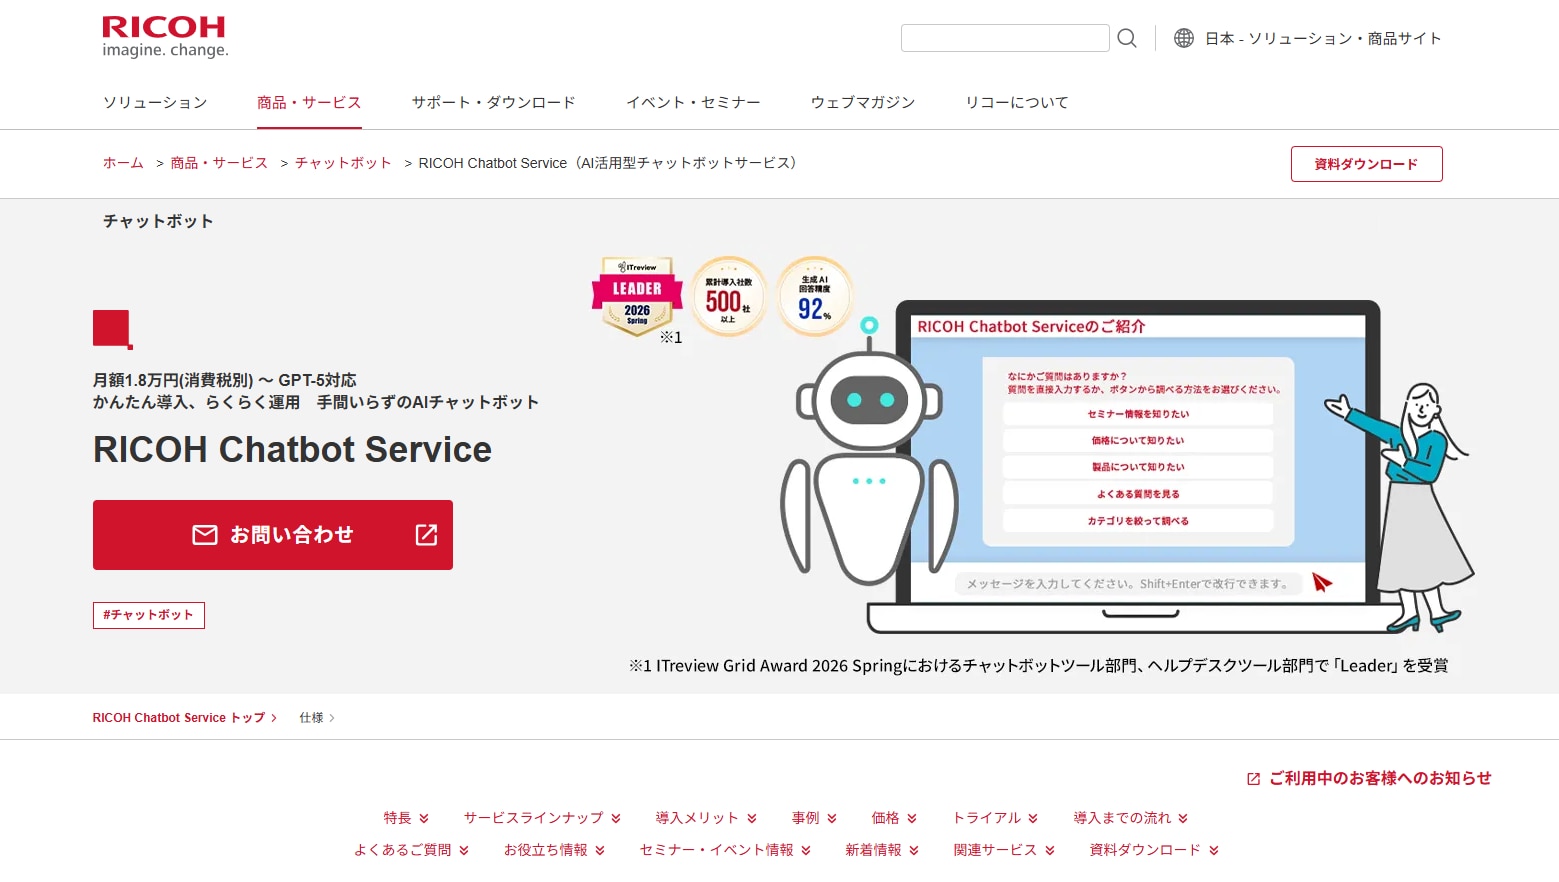
Task: Click the globe language selector icon
Action: pos(1183,38)
